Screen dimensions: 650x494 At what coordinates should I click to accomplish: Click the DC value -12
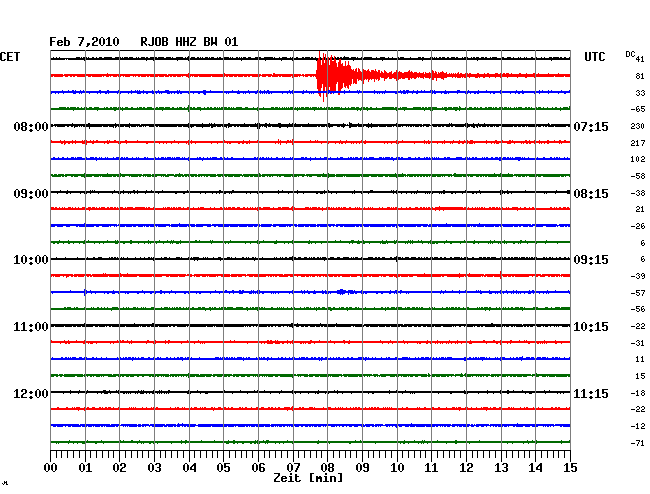tap(638, 426)
